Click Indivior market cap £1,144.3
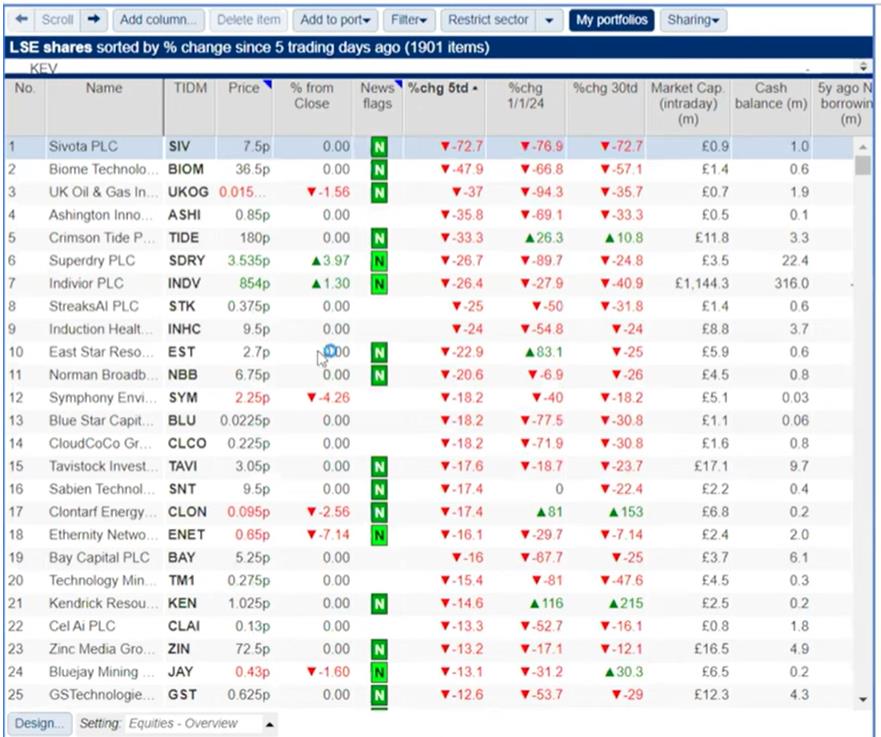 (702, 284)
